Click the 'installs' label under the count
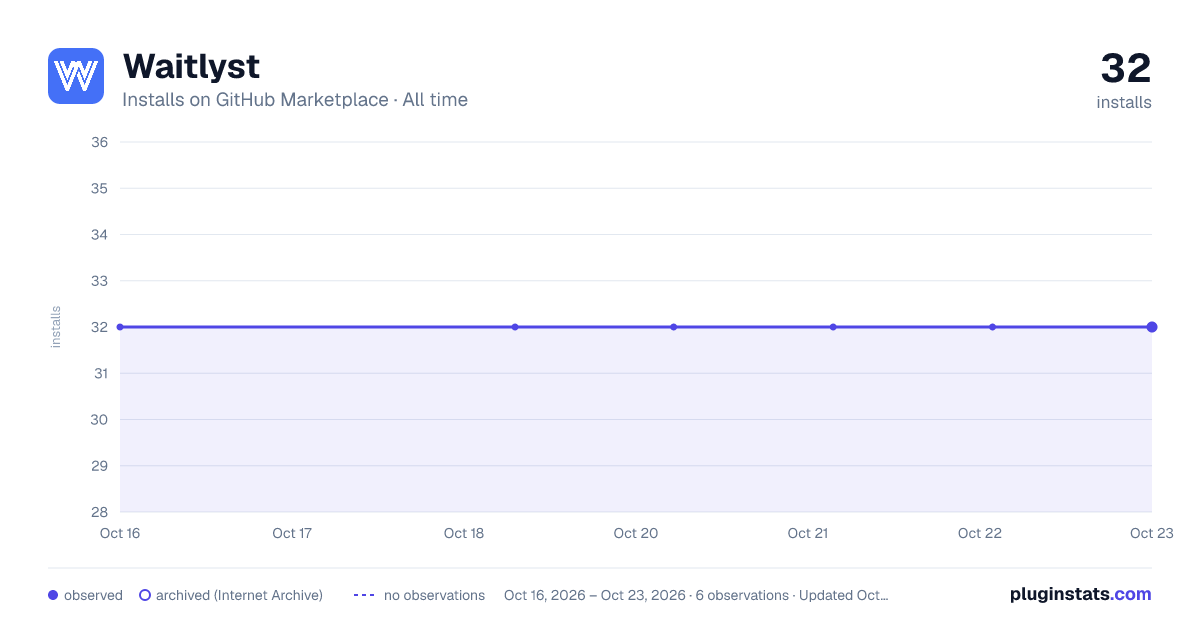The height and width of the screenshot is (630, 1200). pos(1124,102)
